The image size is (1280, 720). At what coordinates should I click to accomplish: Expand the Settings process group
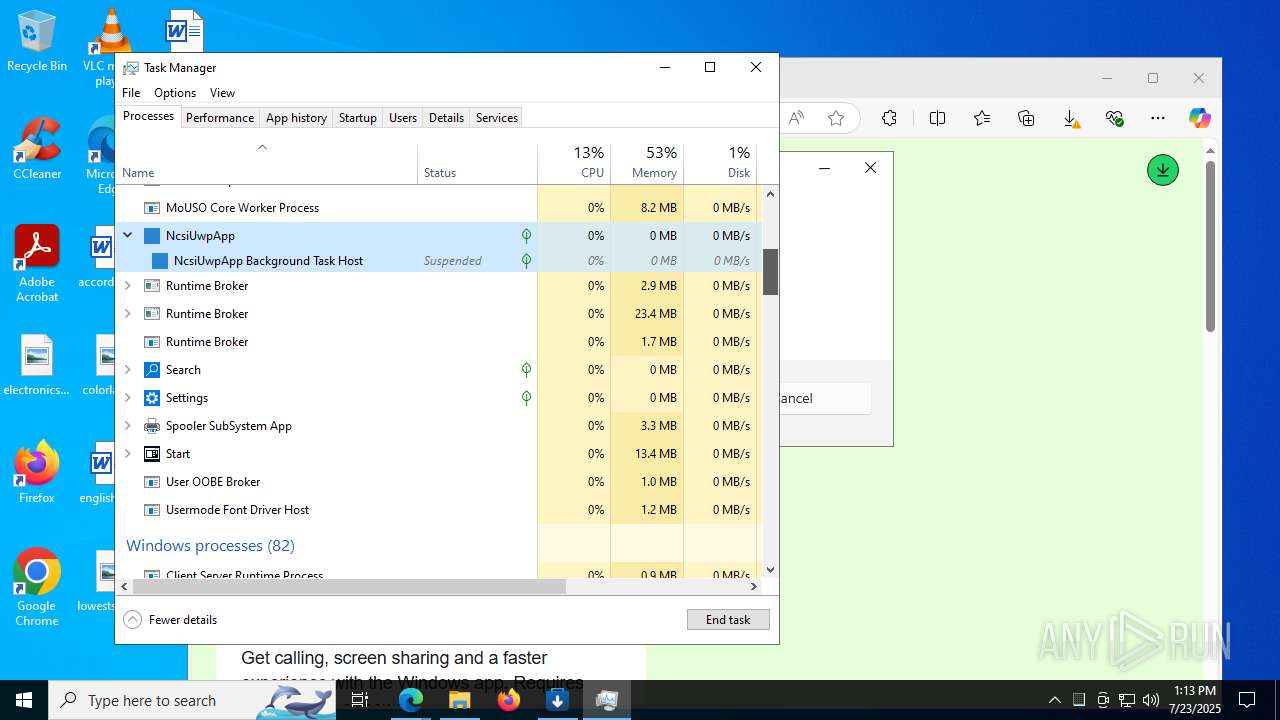[x=127, y=398]
